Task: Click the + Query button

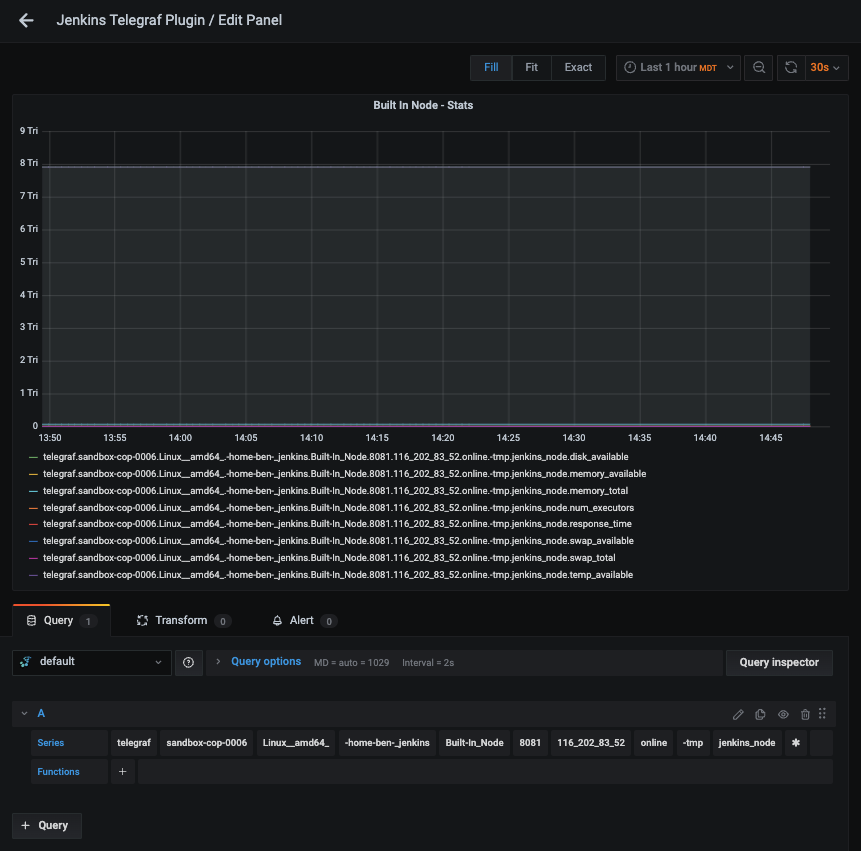Action: 47,826
